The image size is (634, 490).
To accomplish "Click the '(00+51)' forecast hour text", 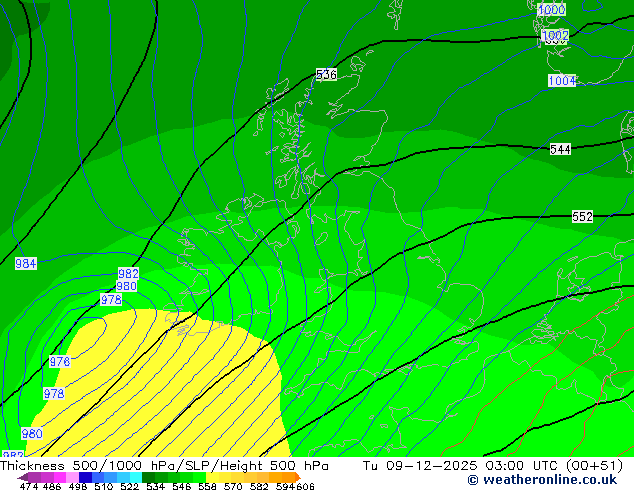I will pos(594,466).
